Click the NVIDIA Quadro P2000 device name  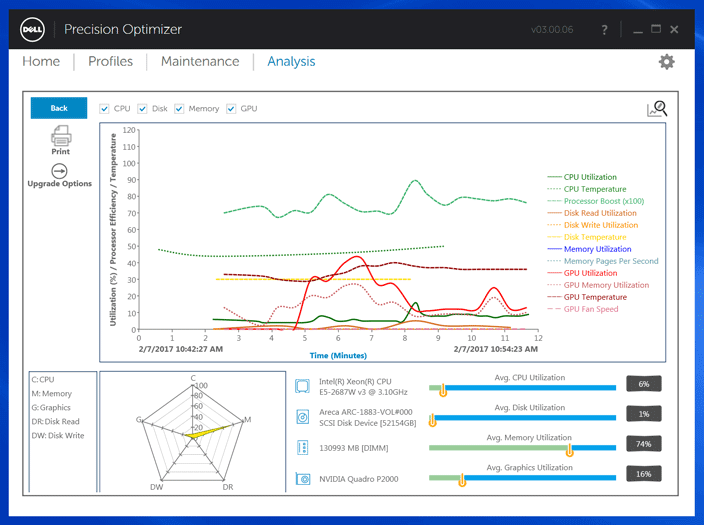(x=359, y=479)
